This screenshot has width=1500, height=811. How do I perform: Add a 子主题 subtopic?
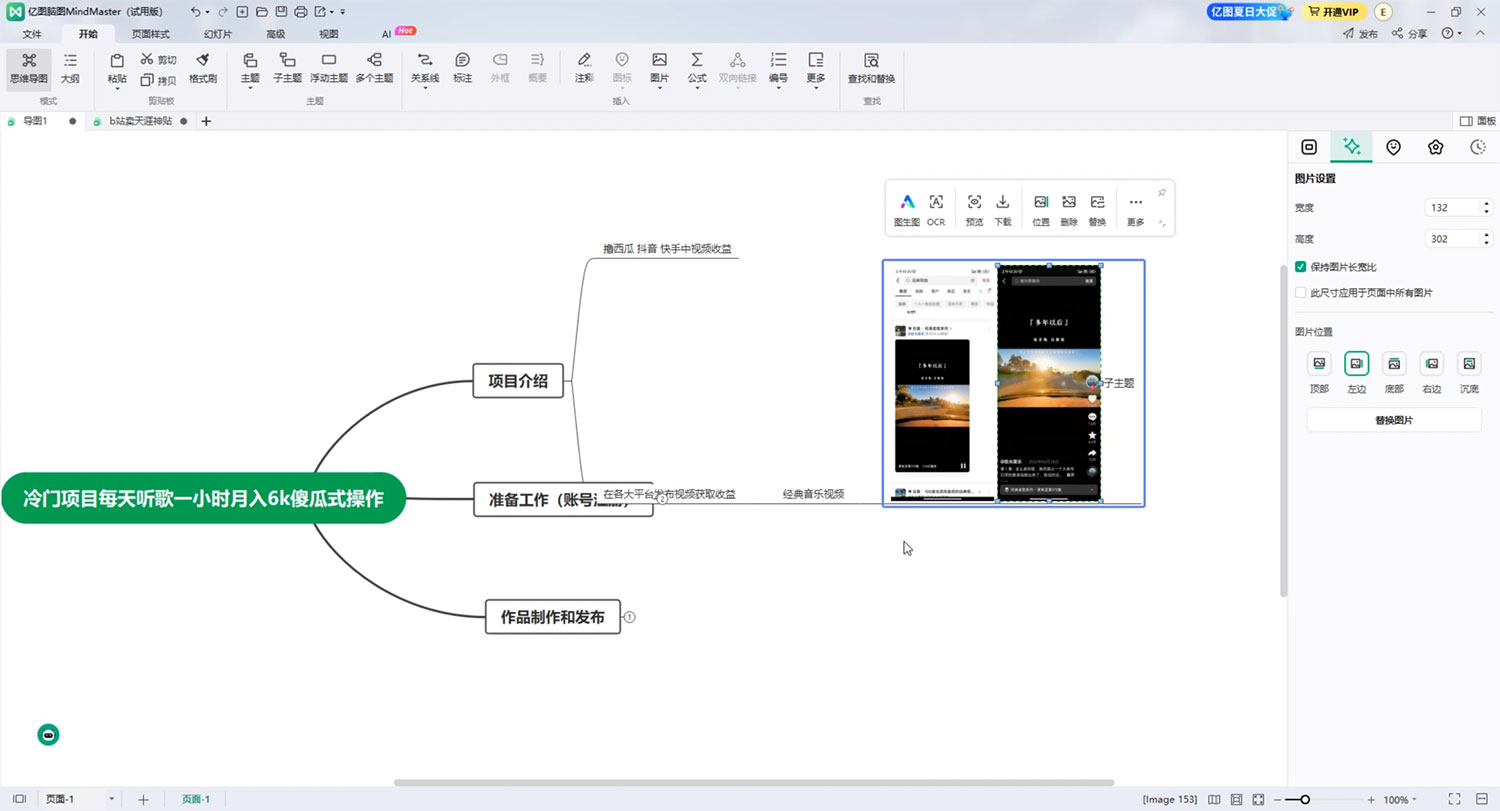(x=287, y=67)
